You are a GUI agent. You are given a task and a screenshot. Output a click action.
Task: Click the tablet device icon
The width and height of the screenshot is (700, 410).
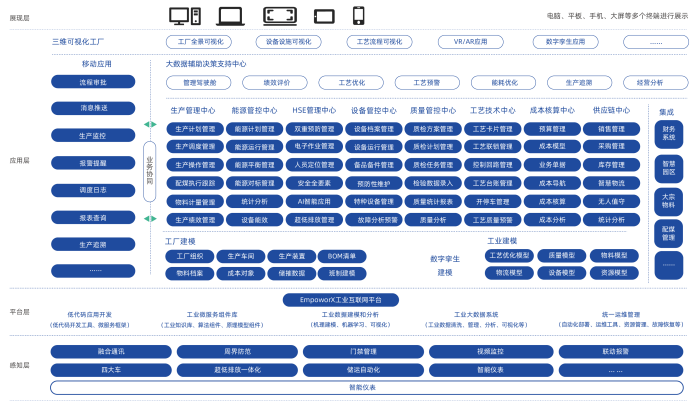(324, 15)
